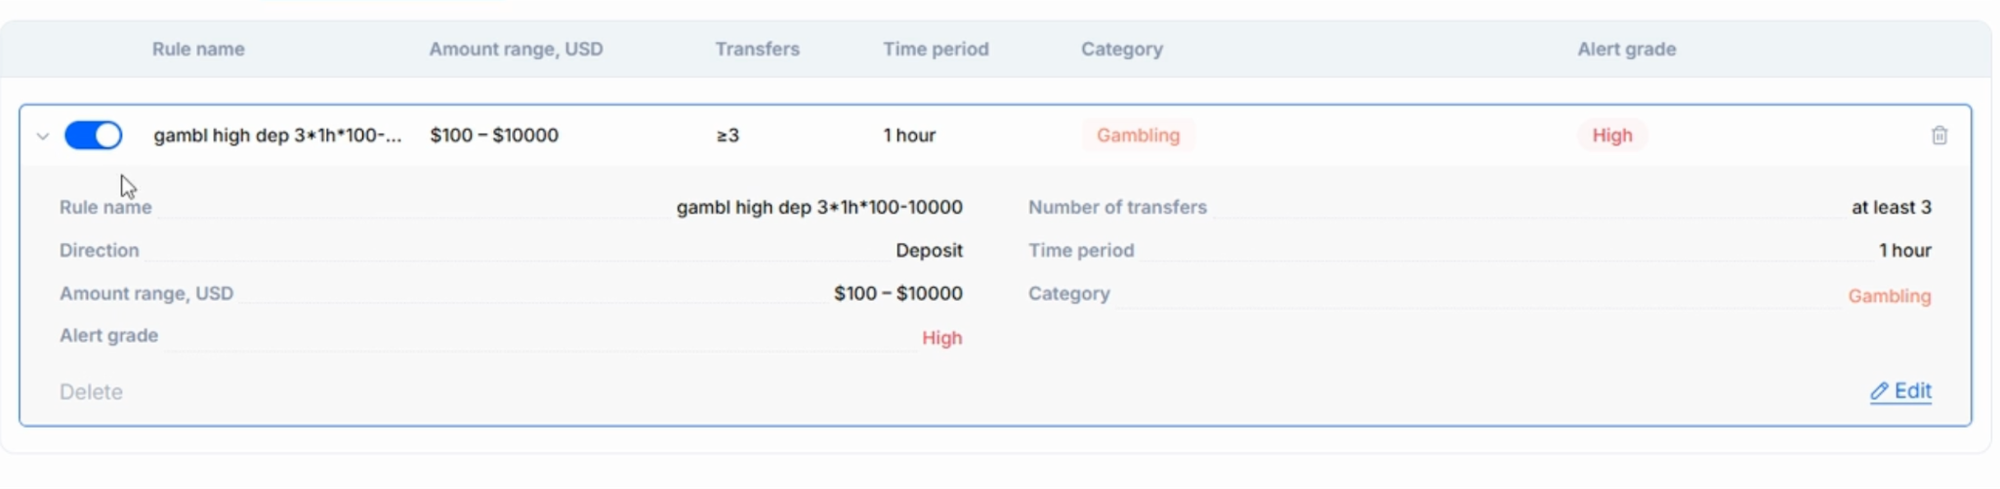
Task: Click the ≥3 transfers value in the row
Action: click(727, 135)
